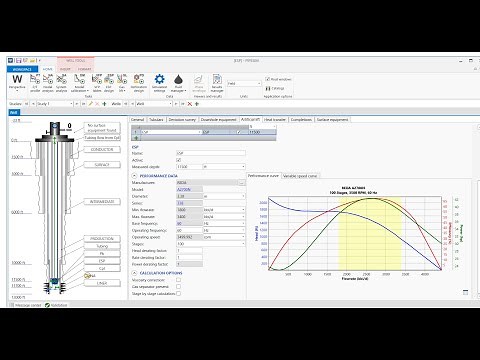The width and height of the screenshot is (480, 360).
Task: Toggle the active checkbox in ESP table row
Action: pyautogui.click(x=239, y=132)
